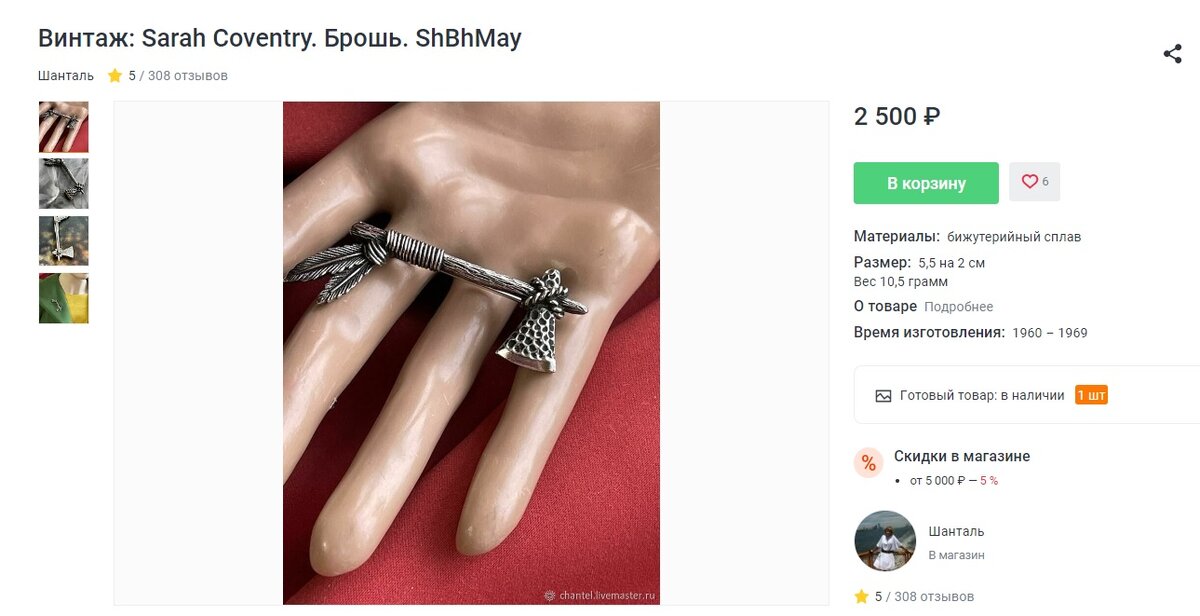Switch to the 308 отзывов reviews section
1200x616 pixels.
tap(188, 74)
